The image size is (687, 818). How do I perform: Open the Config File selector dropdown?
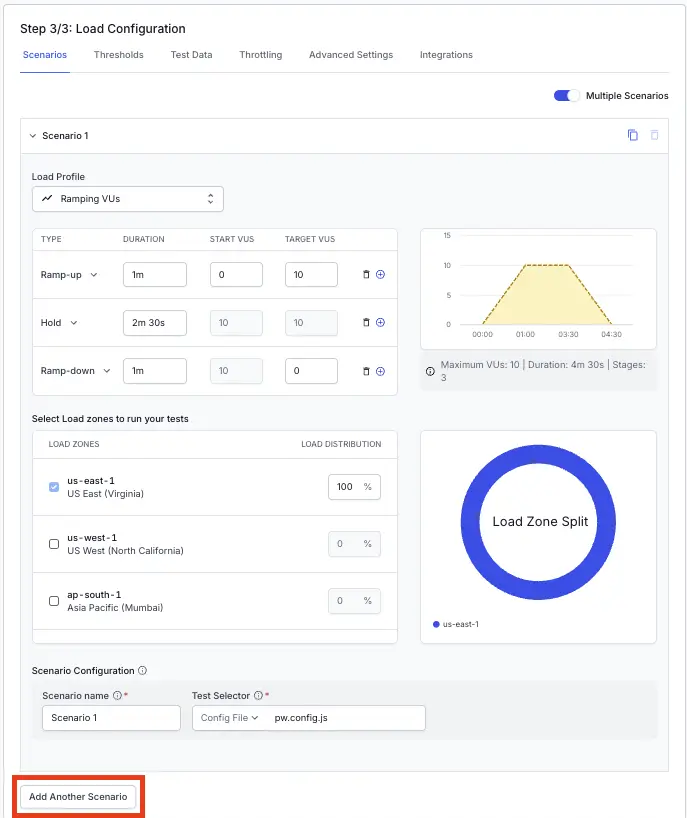(x=230, y=718)
